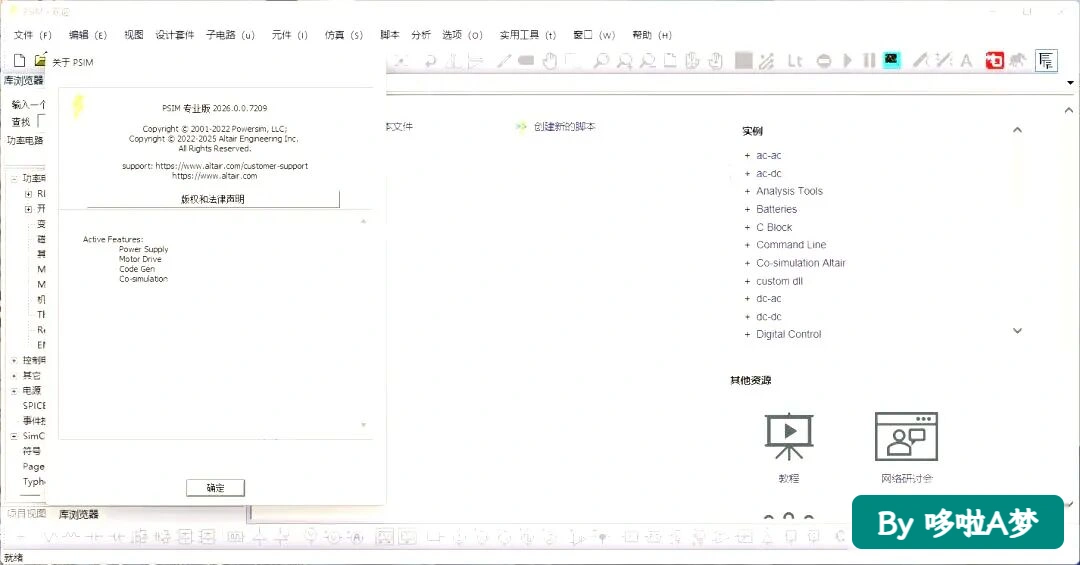This screenshot has height=565, width=1080.
Task: Click the zoom out magnifier icon
Action: tap(647, 61)
